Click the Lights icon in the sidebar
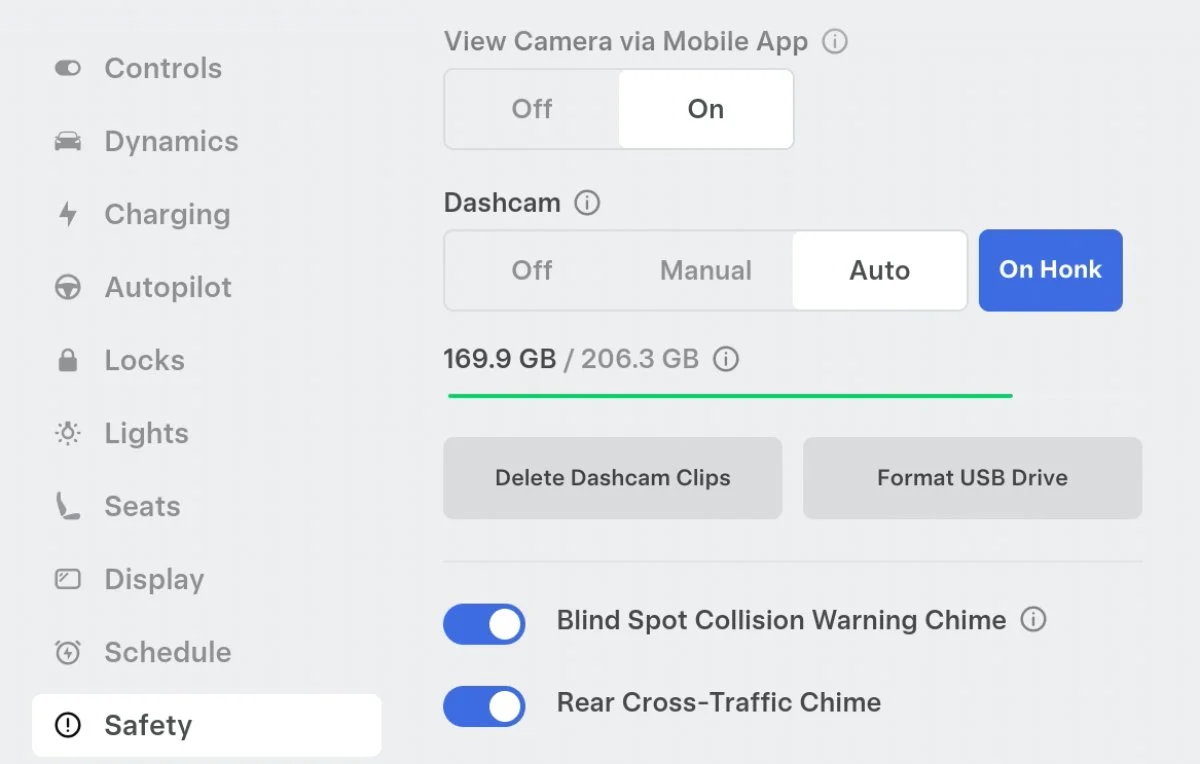This screenshot has width=1200, height=764. coord(66,433)
